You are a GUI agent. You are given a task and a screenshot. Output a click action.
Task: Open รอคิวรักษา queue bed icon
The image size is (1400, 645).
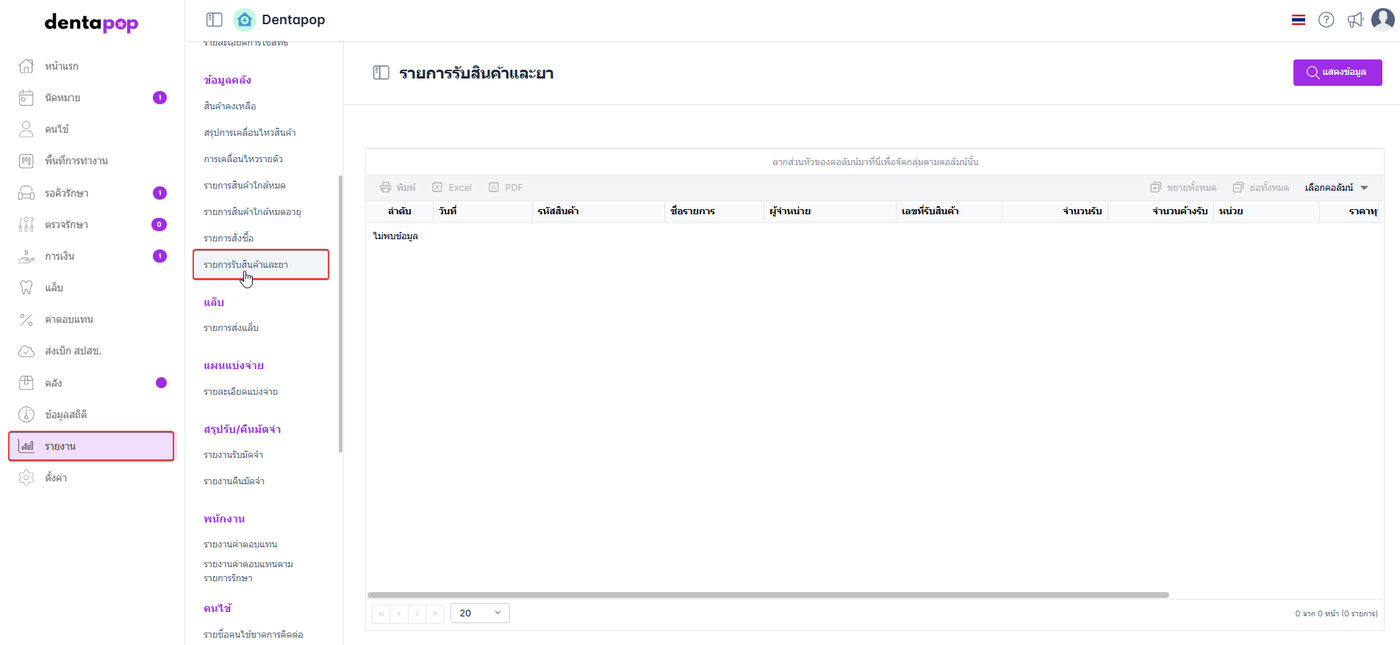click(x=27, y=193)
